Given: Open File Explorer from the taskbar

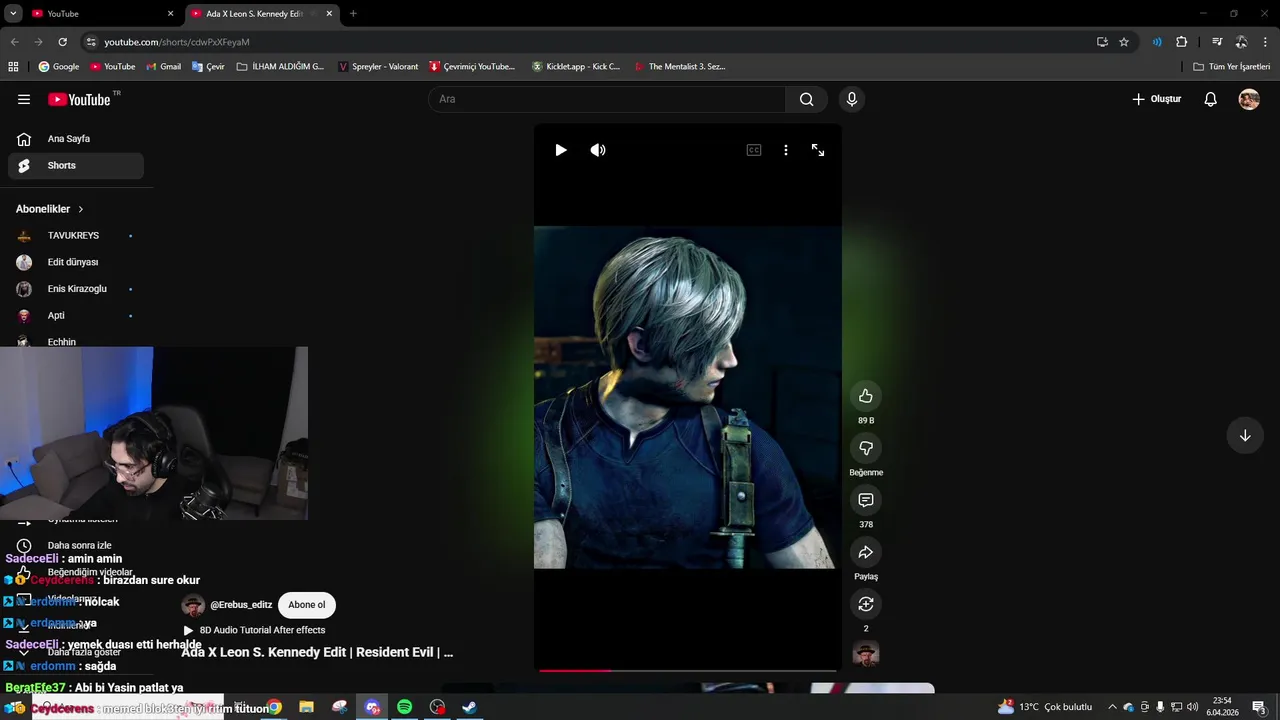Looking at the screenshot, I should pos(307,707).
